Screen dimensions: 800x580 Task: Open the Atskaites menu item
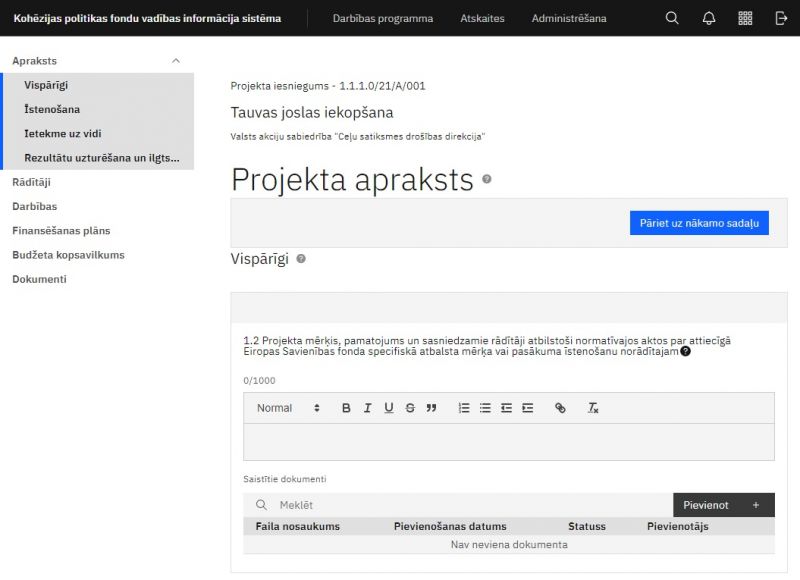pos(482,18)
